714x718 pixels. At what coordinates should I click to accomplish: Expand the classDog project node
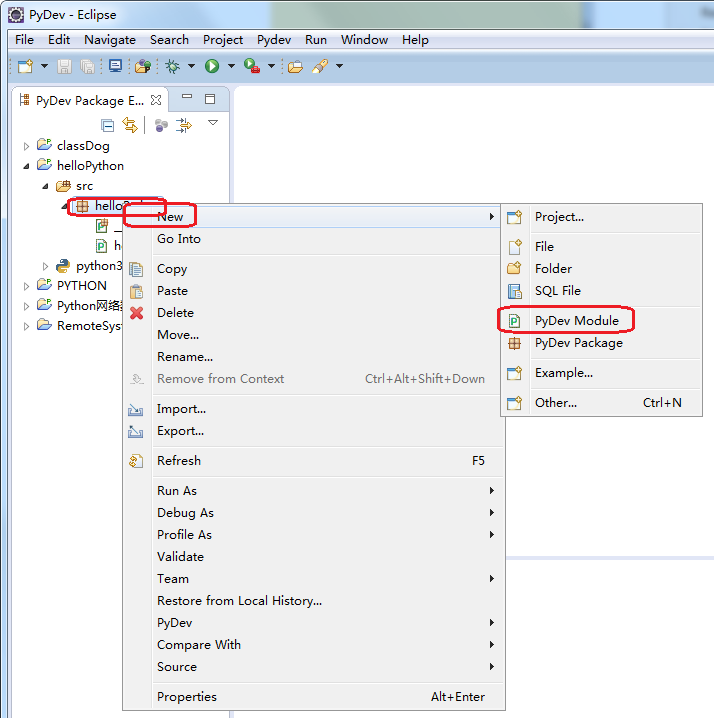26,147
